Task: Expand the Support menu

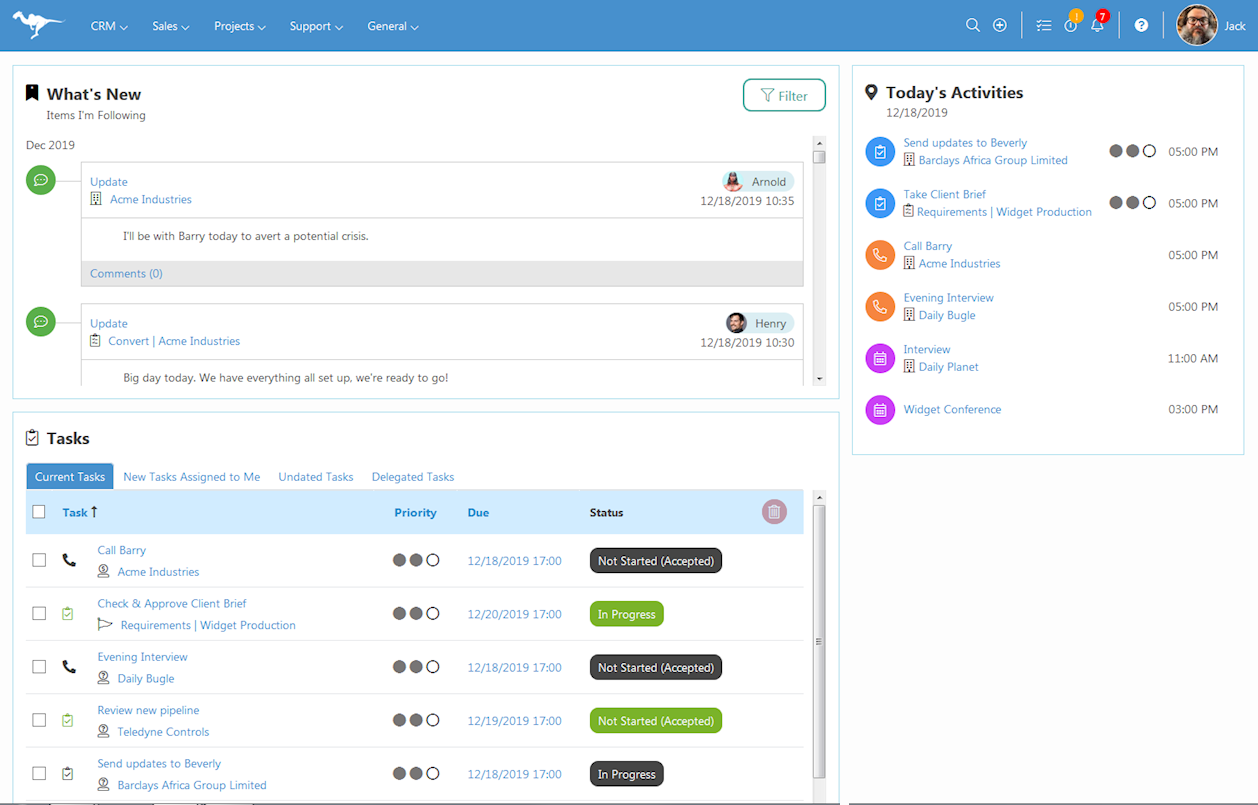Action: [x=316, y=26]
